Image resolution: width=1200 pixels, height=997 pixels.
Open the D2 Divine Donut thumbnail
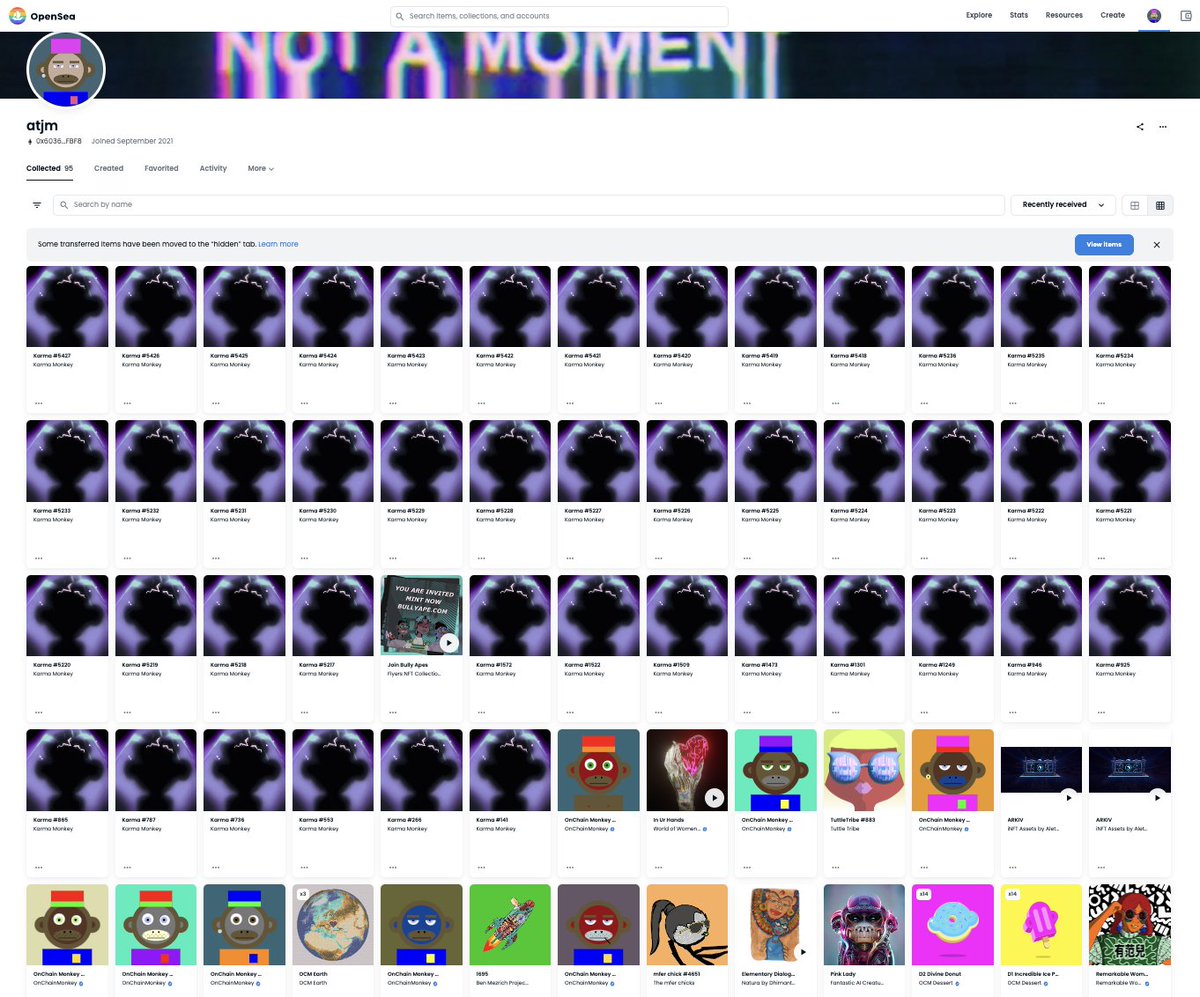point(952,925)
